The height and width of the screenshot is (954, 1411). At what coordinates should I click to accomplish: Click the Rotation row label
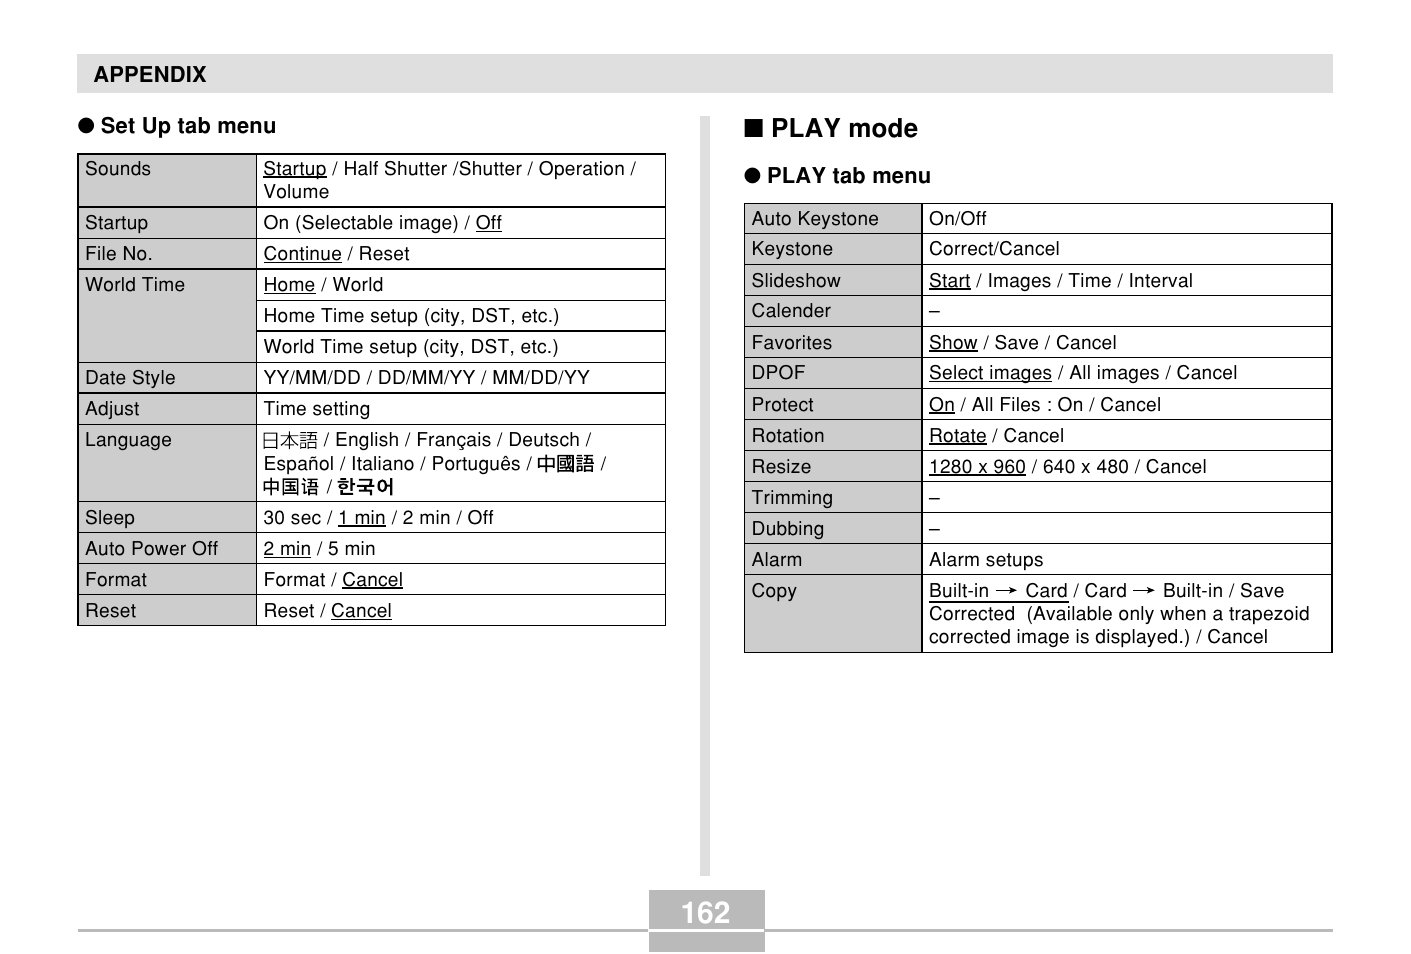pos(788,436)
